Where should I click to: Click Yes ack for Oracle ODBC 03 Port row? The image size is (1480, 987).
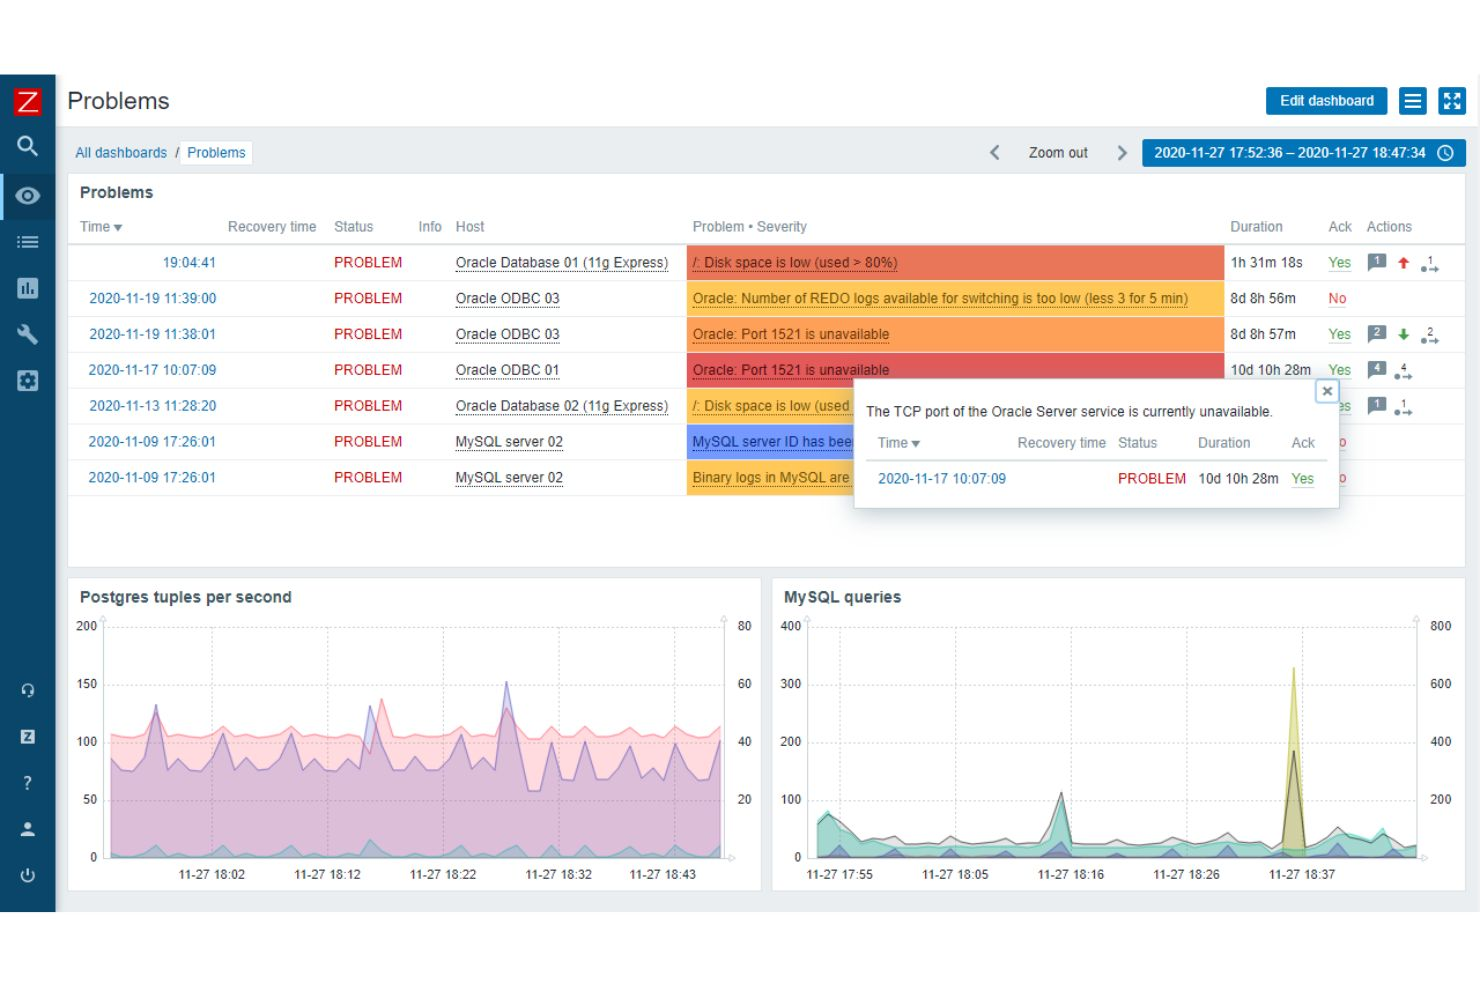(1339, 335)
